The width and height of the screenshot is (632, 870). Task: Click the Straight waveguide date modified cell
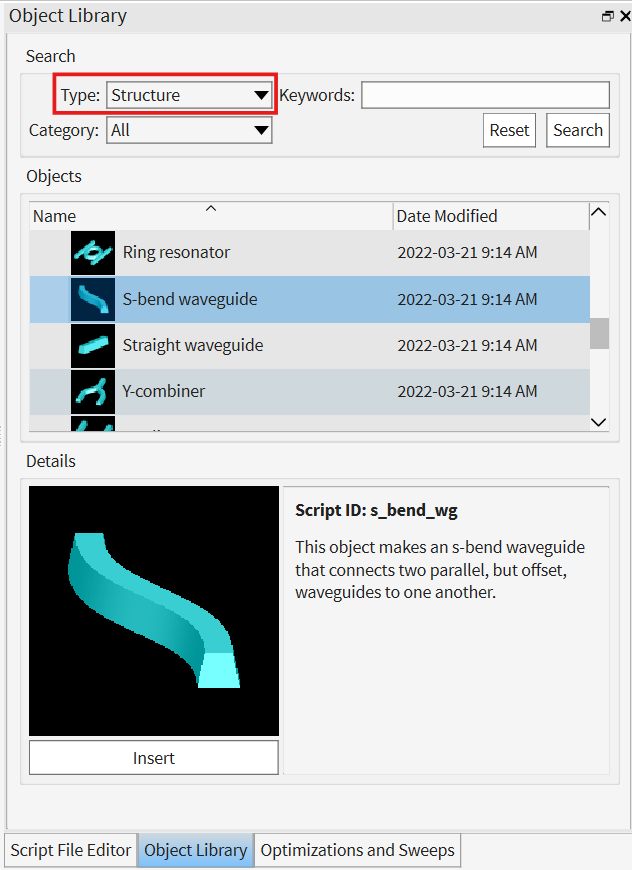[467, 345]
